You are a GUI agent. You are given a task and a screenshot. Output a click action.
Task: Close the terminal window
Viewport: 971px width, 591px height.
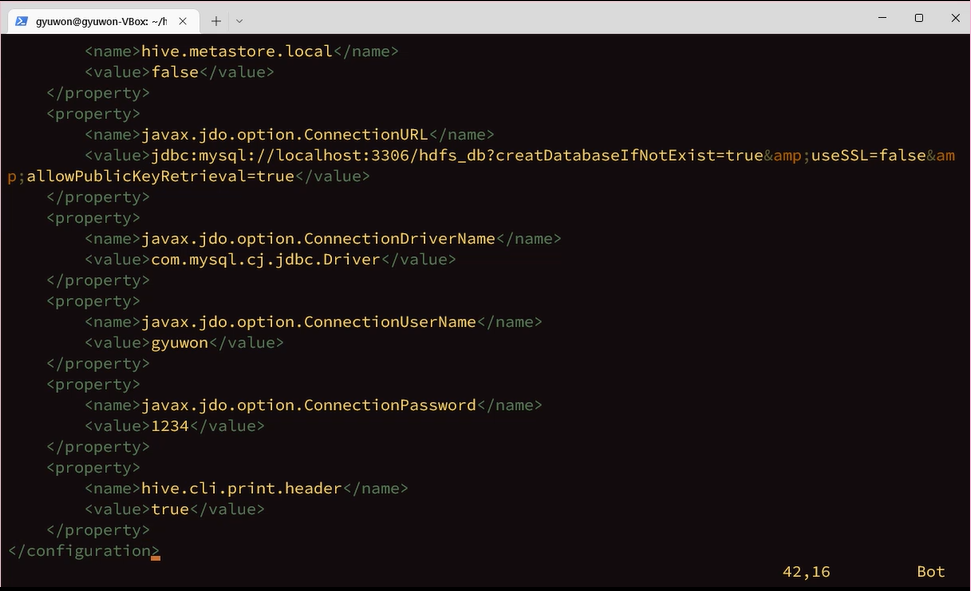click(x=955, y=18)
